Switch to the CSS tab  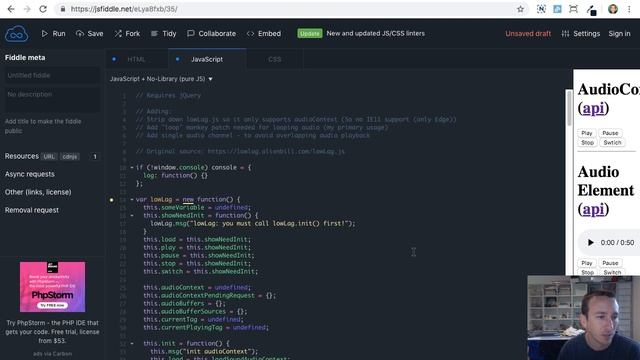pyautogui.click(x=275, y=59)
